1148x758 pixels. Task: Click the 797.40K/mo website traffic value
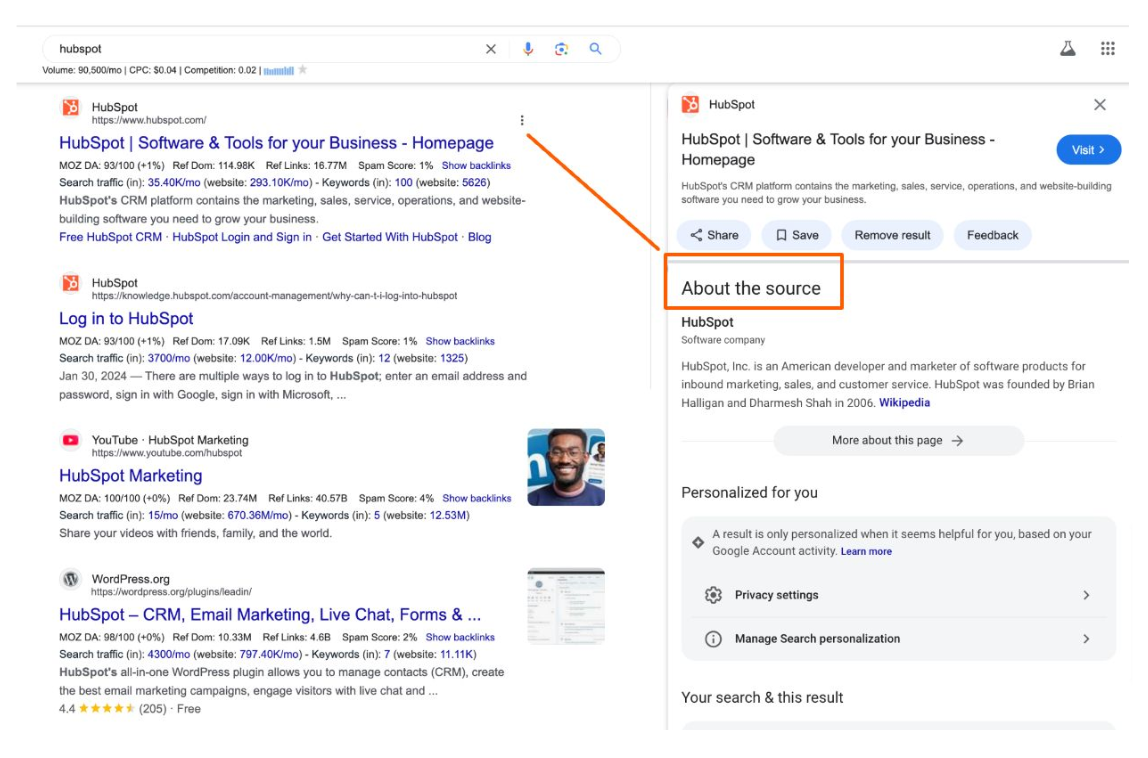pos(269,655)
